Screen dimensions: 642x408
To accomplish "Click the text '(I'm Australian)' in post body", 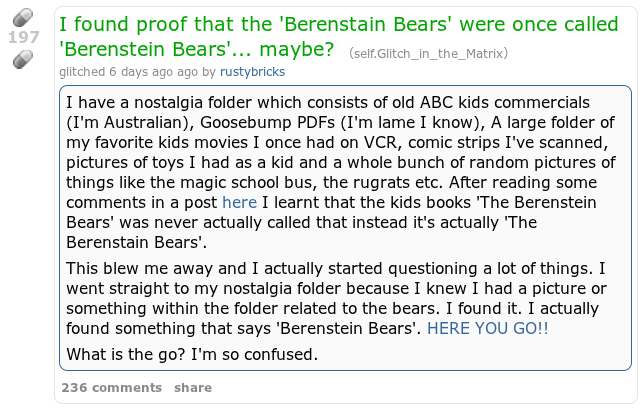I will pos(125,124).
